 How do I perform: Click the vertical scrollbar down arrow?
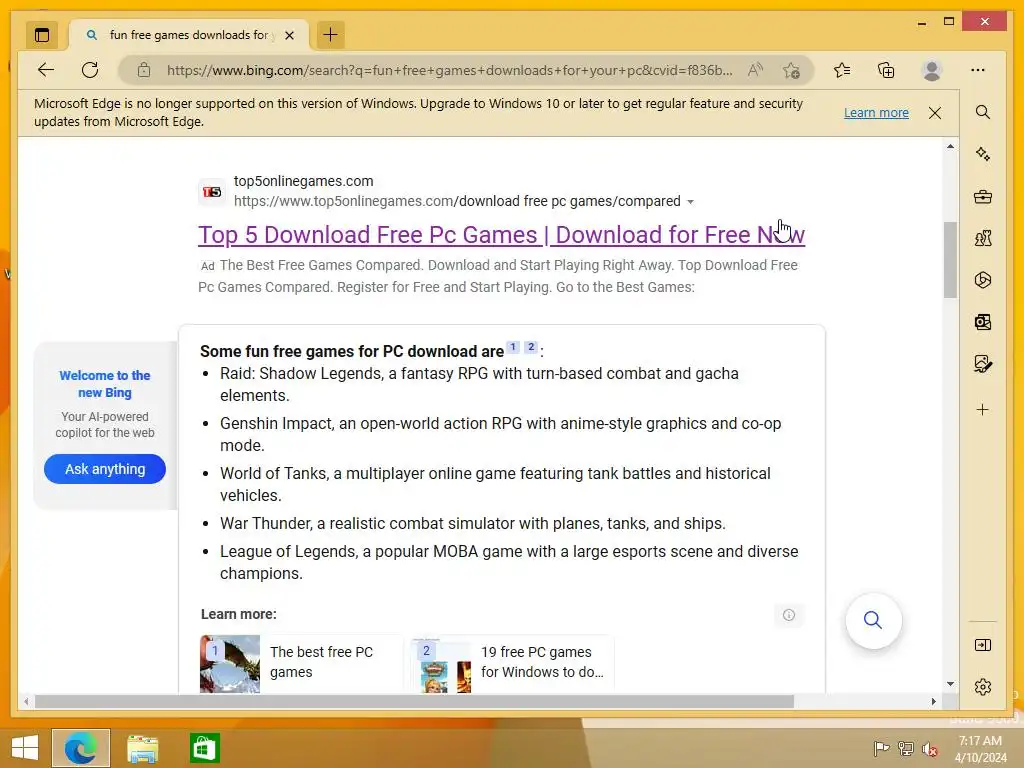click(950, 684)
